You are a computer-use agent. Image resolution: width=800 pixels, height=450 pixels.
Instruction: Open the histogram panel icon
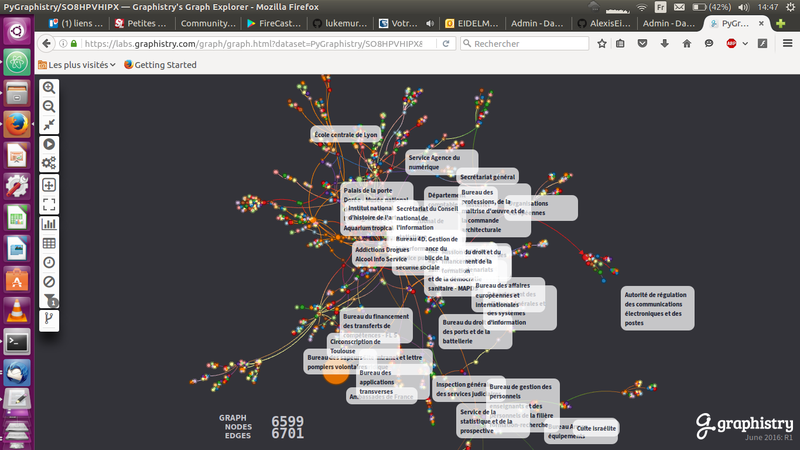tap(49, 224)
